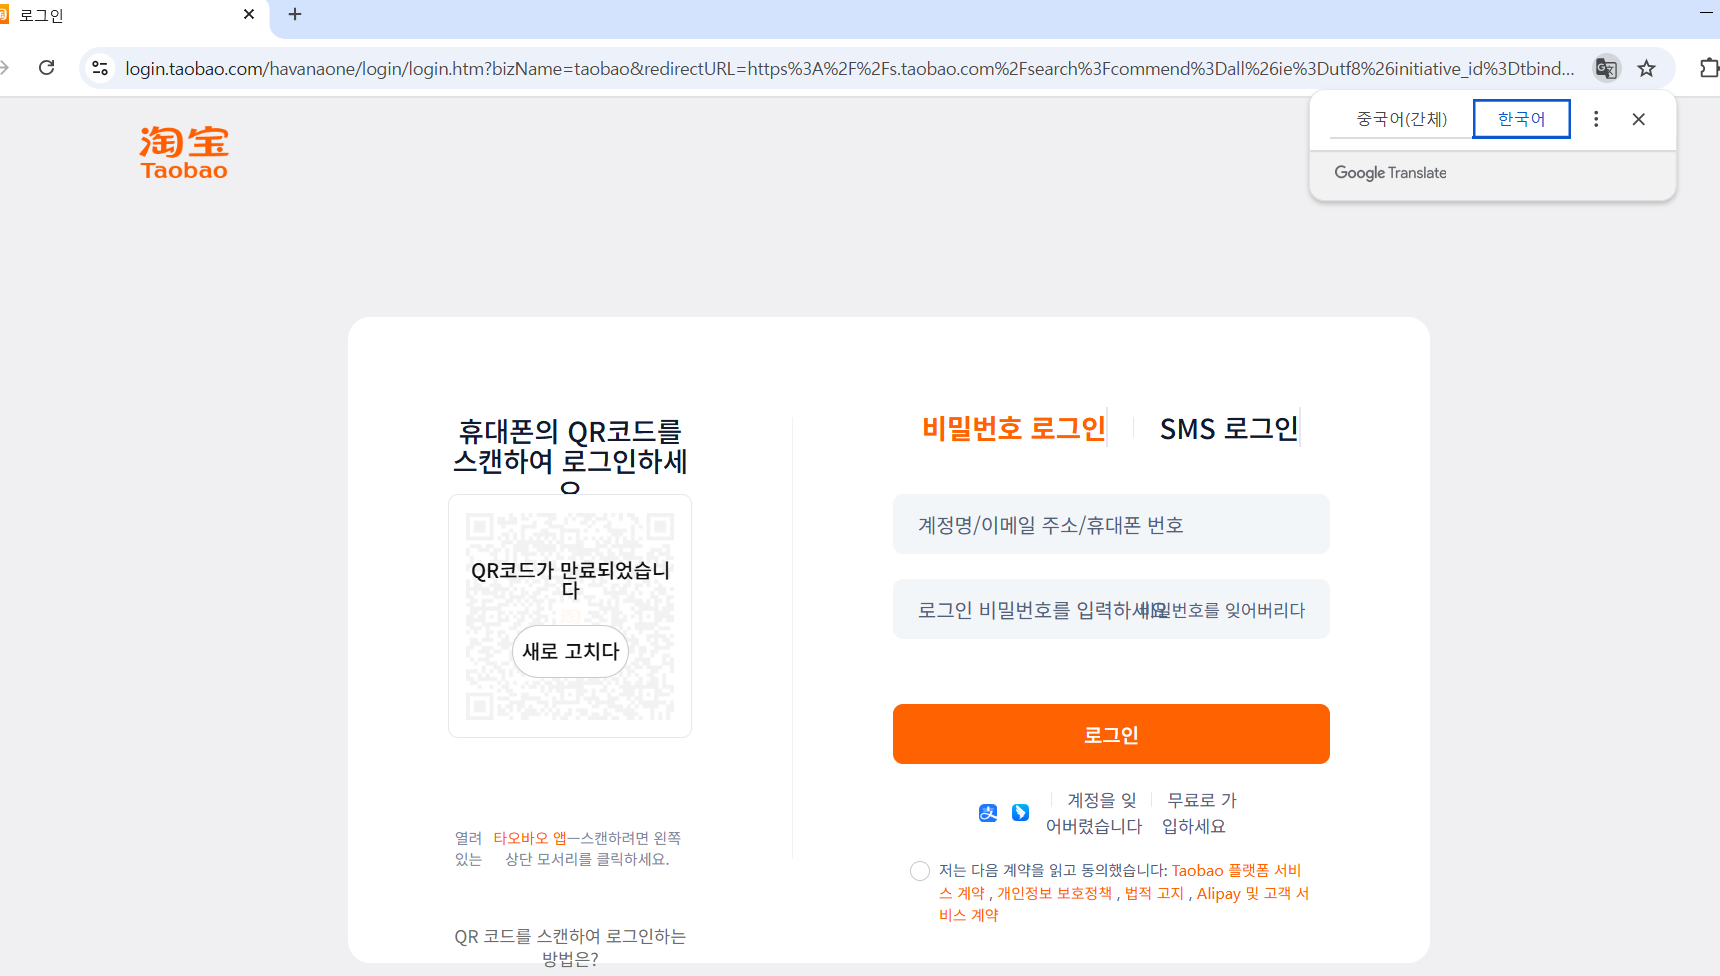Check the agreement consent circle

coord(920,871)
